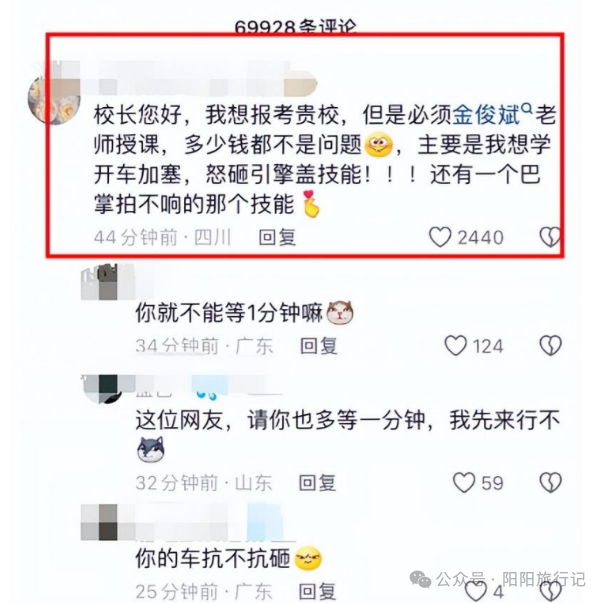The height and width of the screenshot is (603, 605).
Task: Tap the 69928条评论 header
Action: (295, 26)
